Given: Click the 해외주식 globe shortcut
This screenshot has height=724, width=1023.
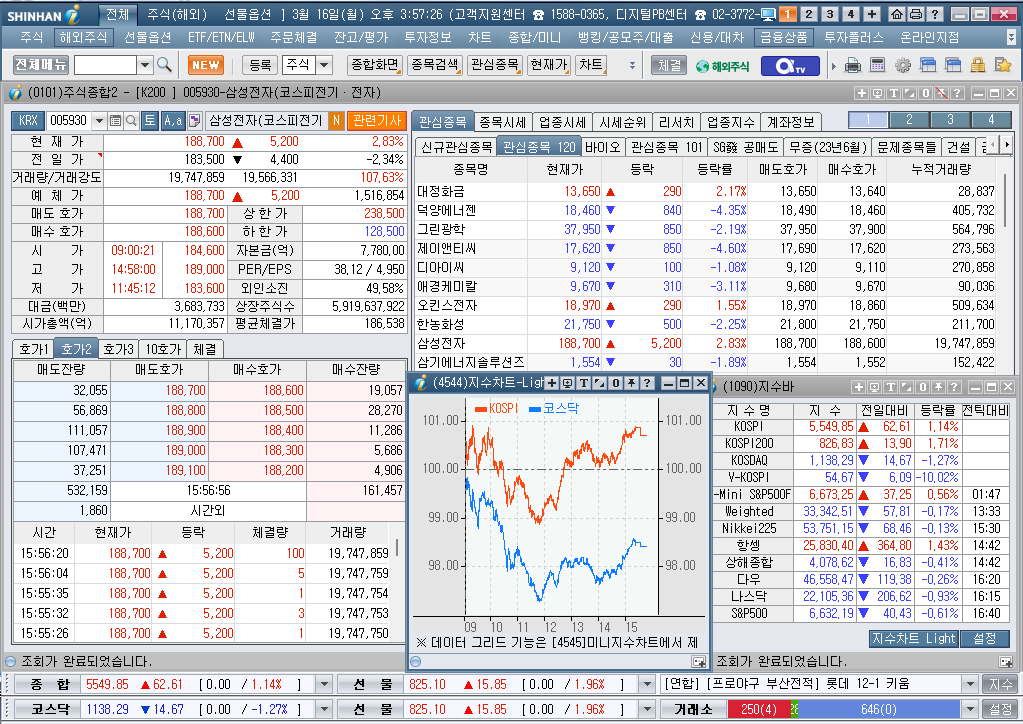Looking at the screenshot, I should pos(722,66).
